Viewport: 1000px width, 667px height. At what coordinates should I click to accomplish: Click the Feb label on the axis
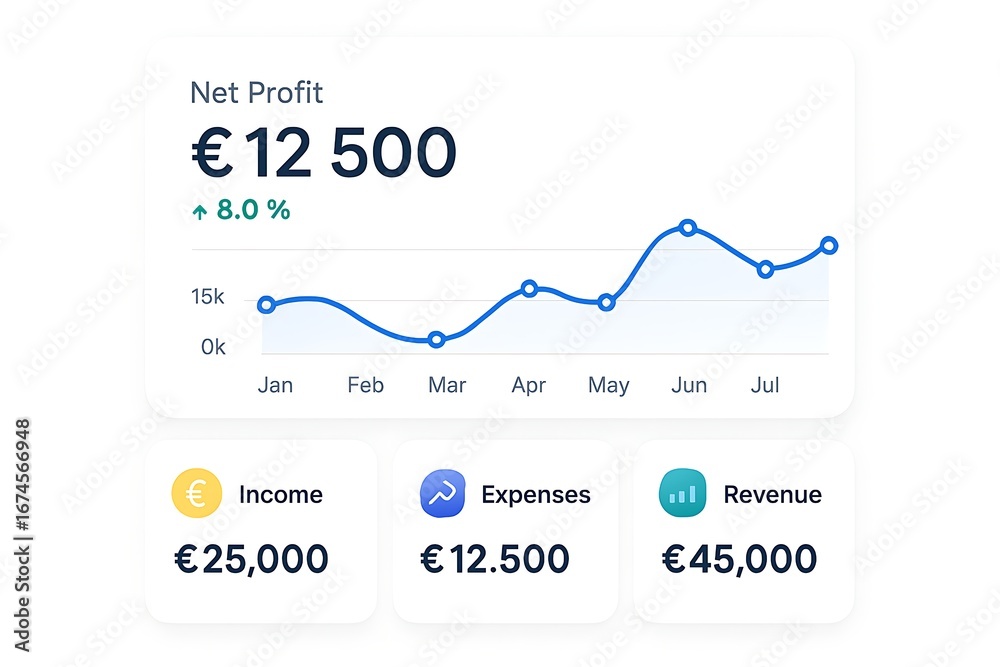[x=365, y=385]
